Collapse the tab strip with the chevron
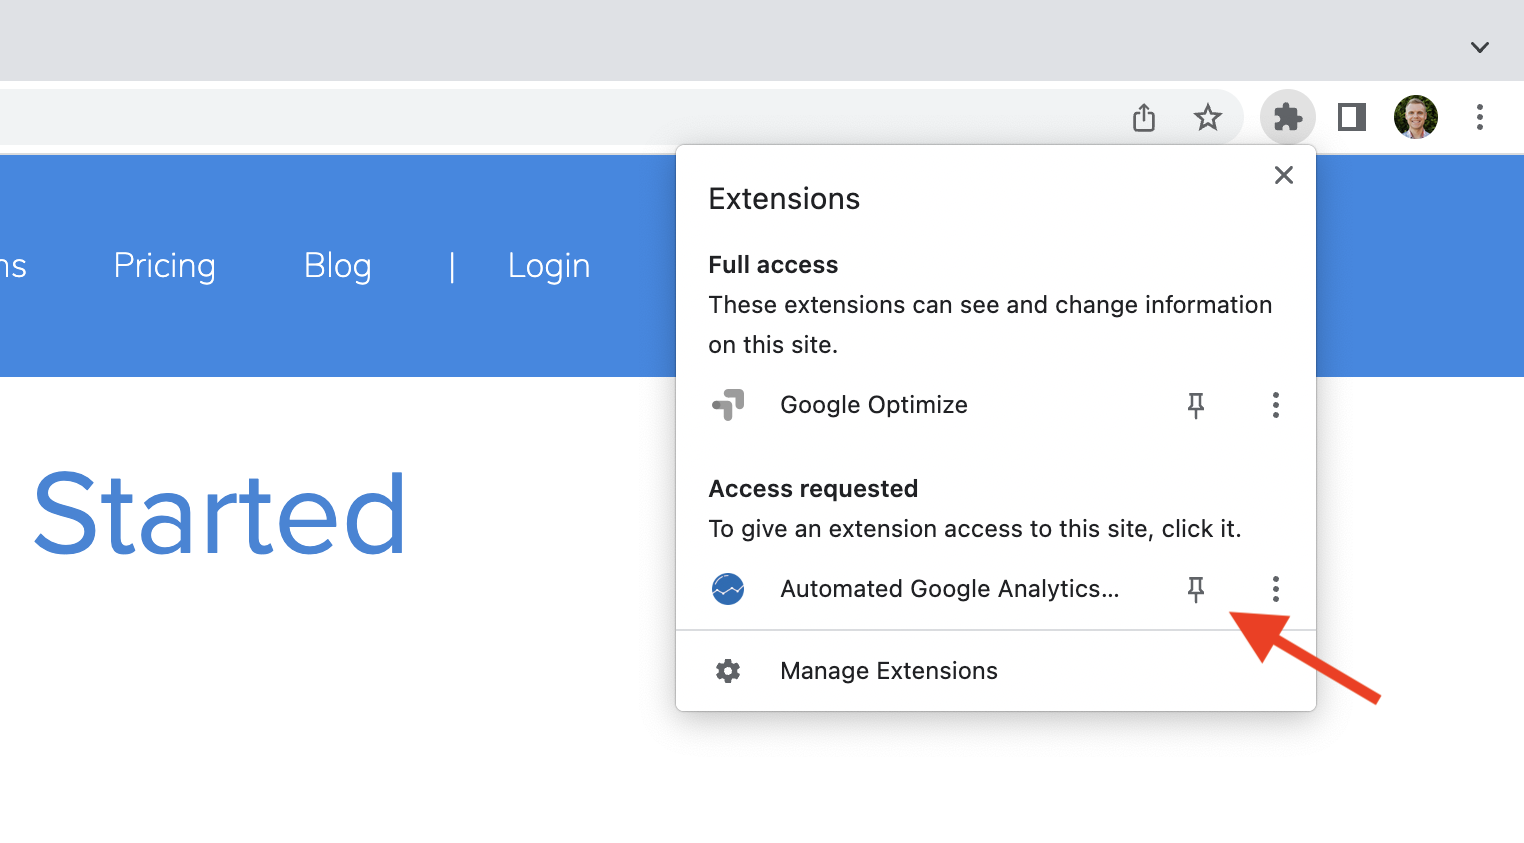The height and width of the screenshot is (843, 1524). [x=1479, y=47]
